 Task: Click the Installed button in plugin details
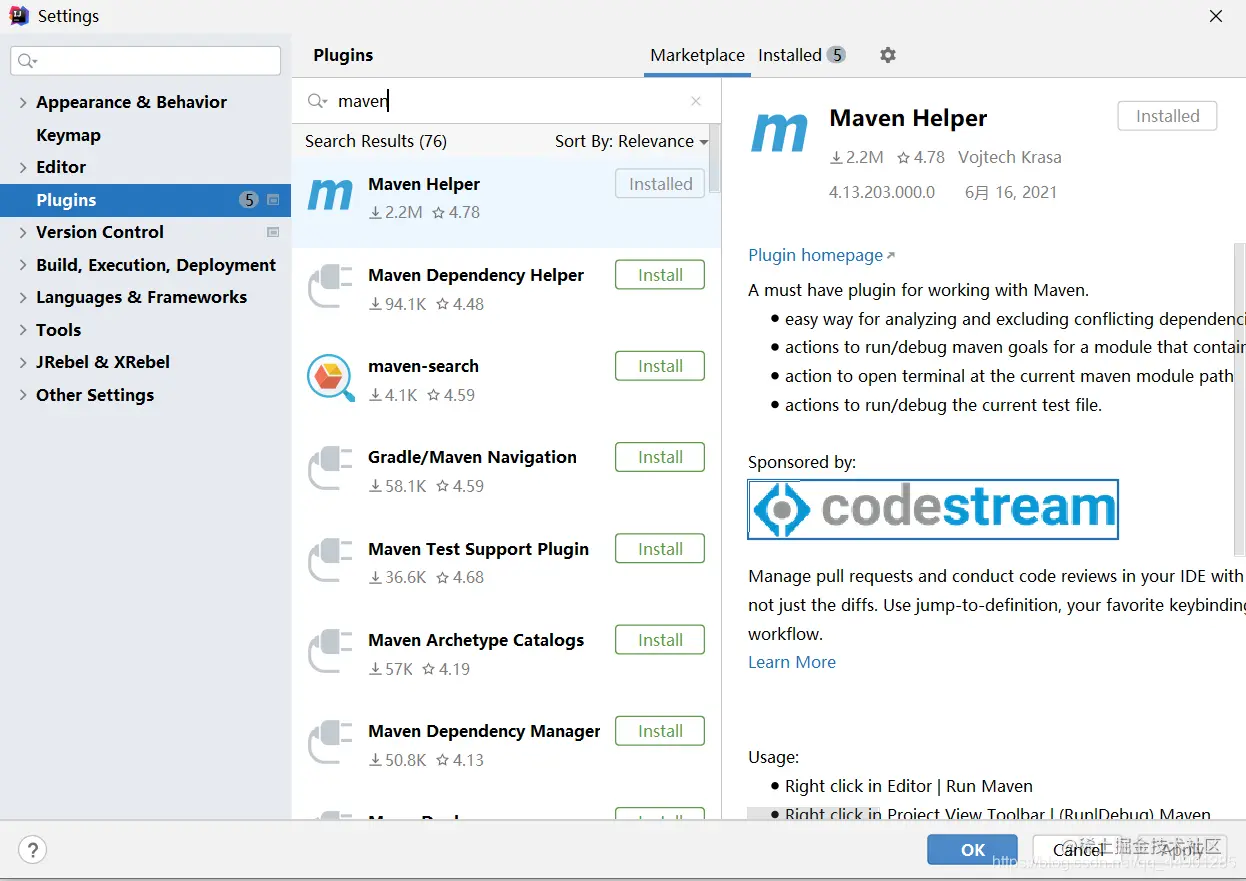click(x=1167, y=116)
